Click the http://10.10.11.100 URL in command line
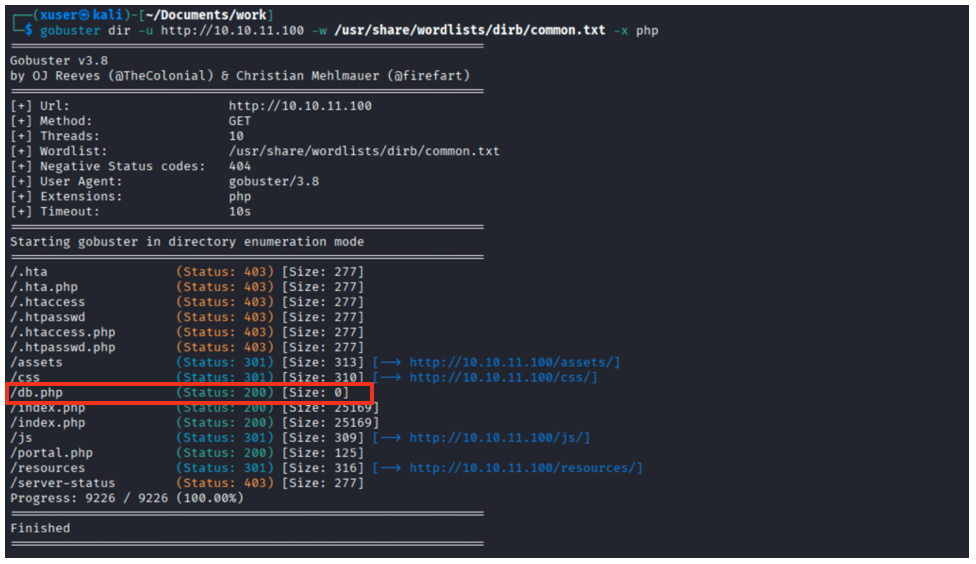The height and width of the screenshot is (564, 976). click(x=232, y=31)
